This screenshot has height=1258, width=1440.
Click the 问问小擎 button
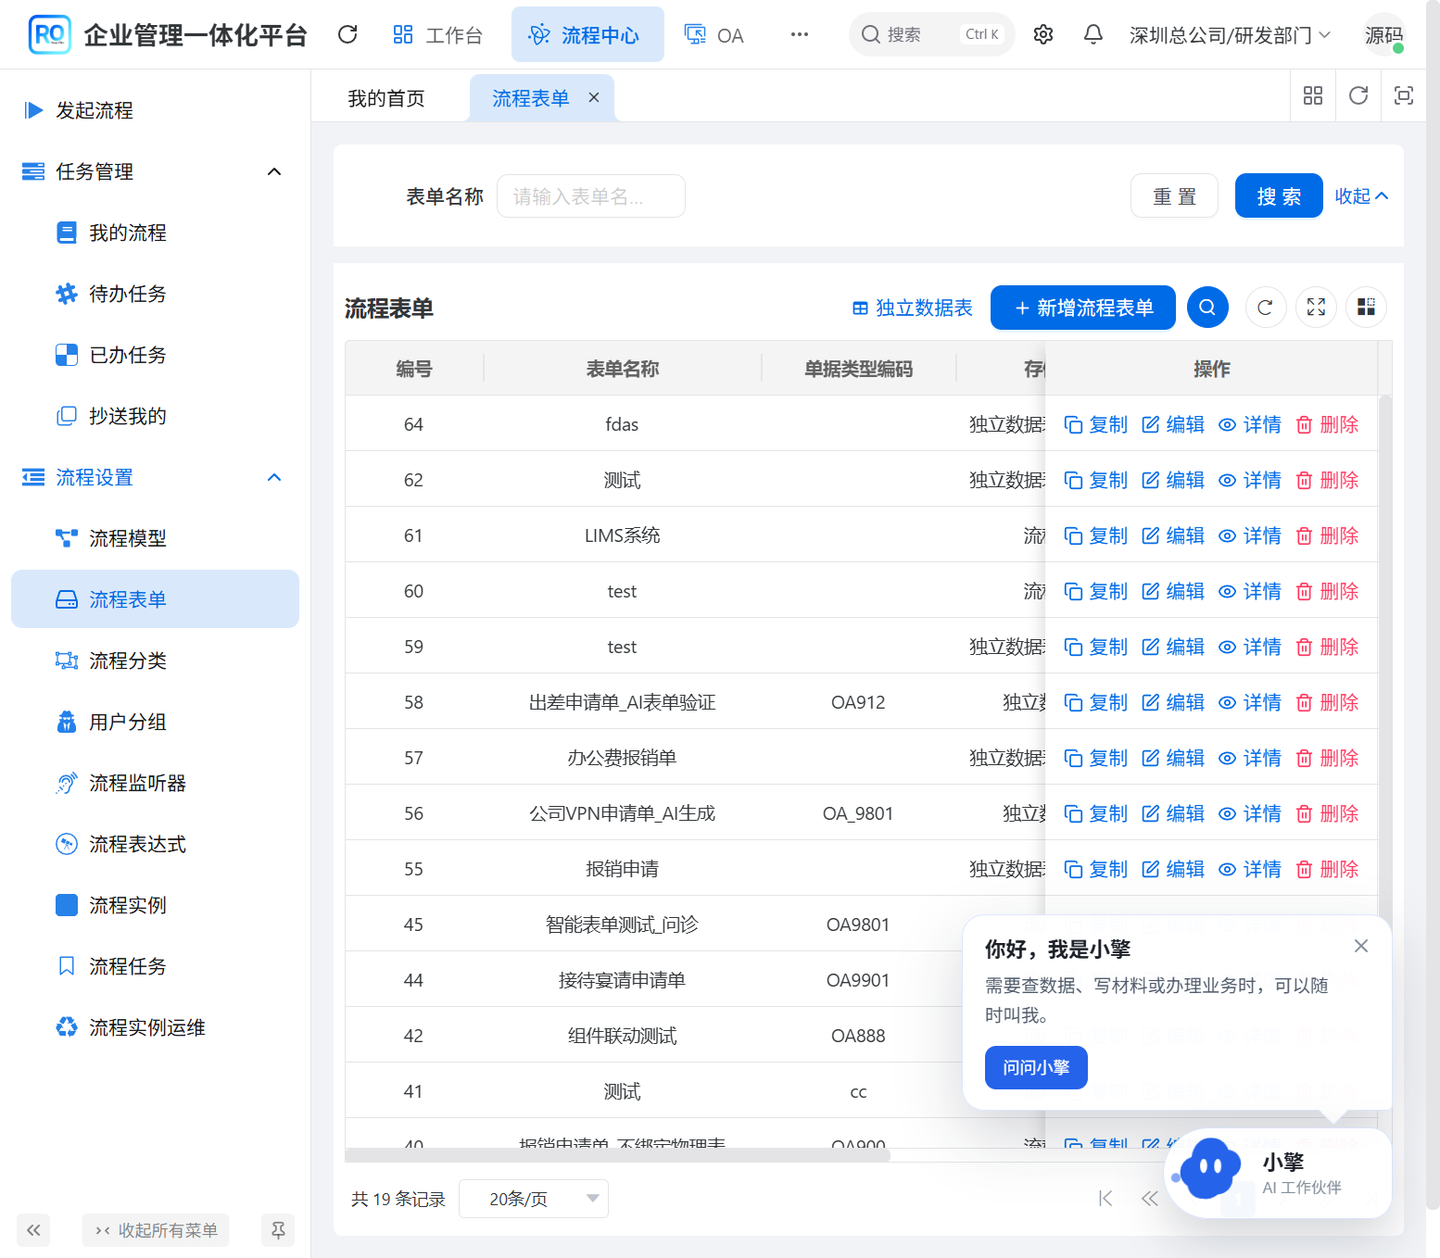pos(1036,1068)
